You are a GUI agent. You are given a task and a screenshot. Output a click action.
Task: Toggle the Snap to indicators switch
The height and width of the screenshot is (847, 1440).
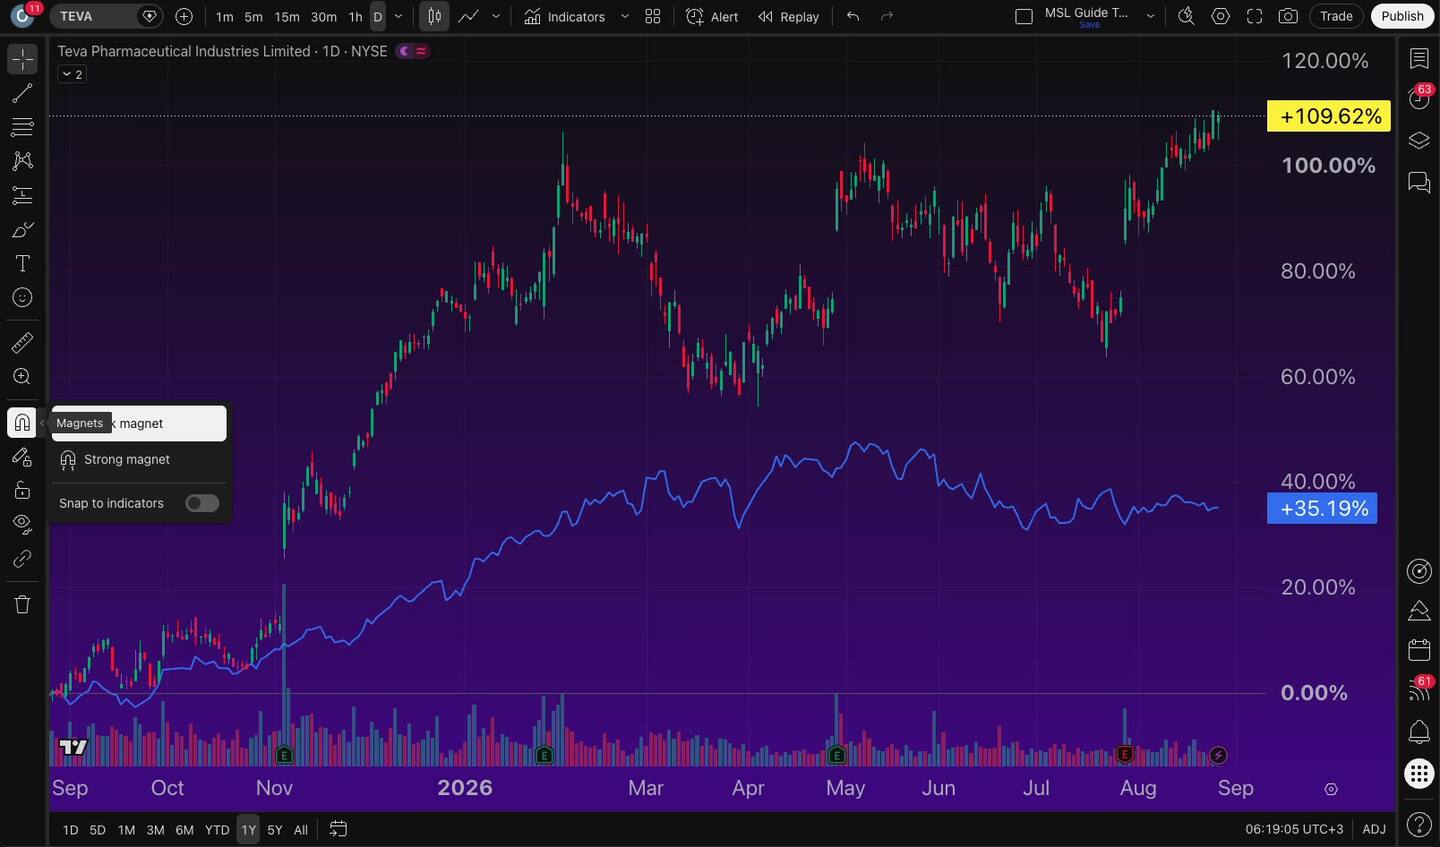coord(202,503)
